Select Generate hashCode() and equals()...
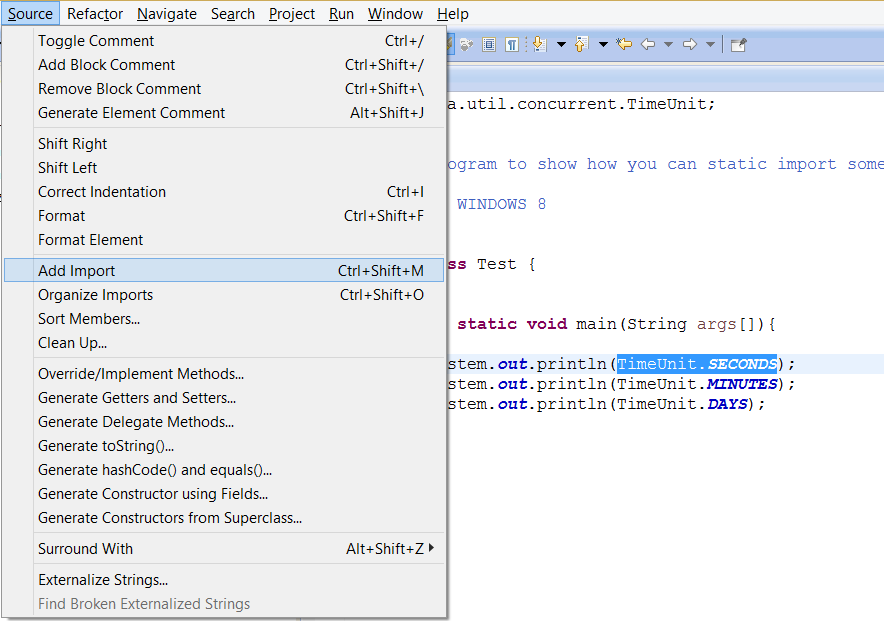Viewport: 884px width, 621px height. (224, 469)
